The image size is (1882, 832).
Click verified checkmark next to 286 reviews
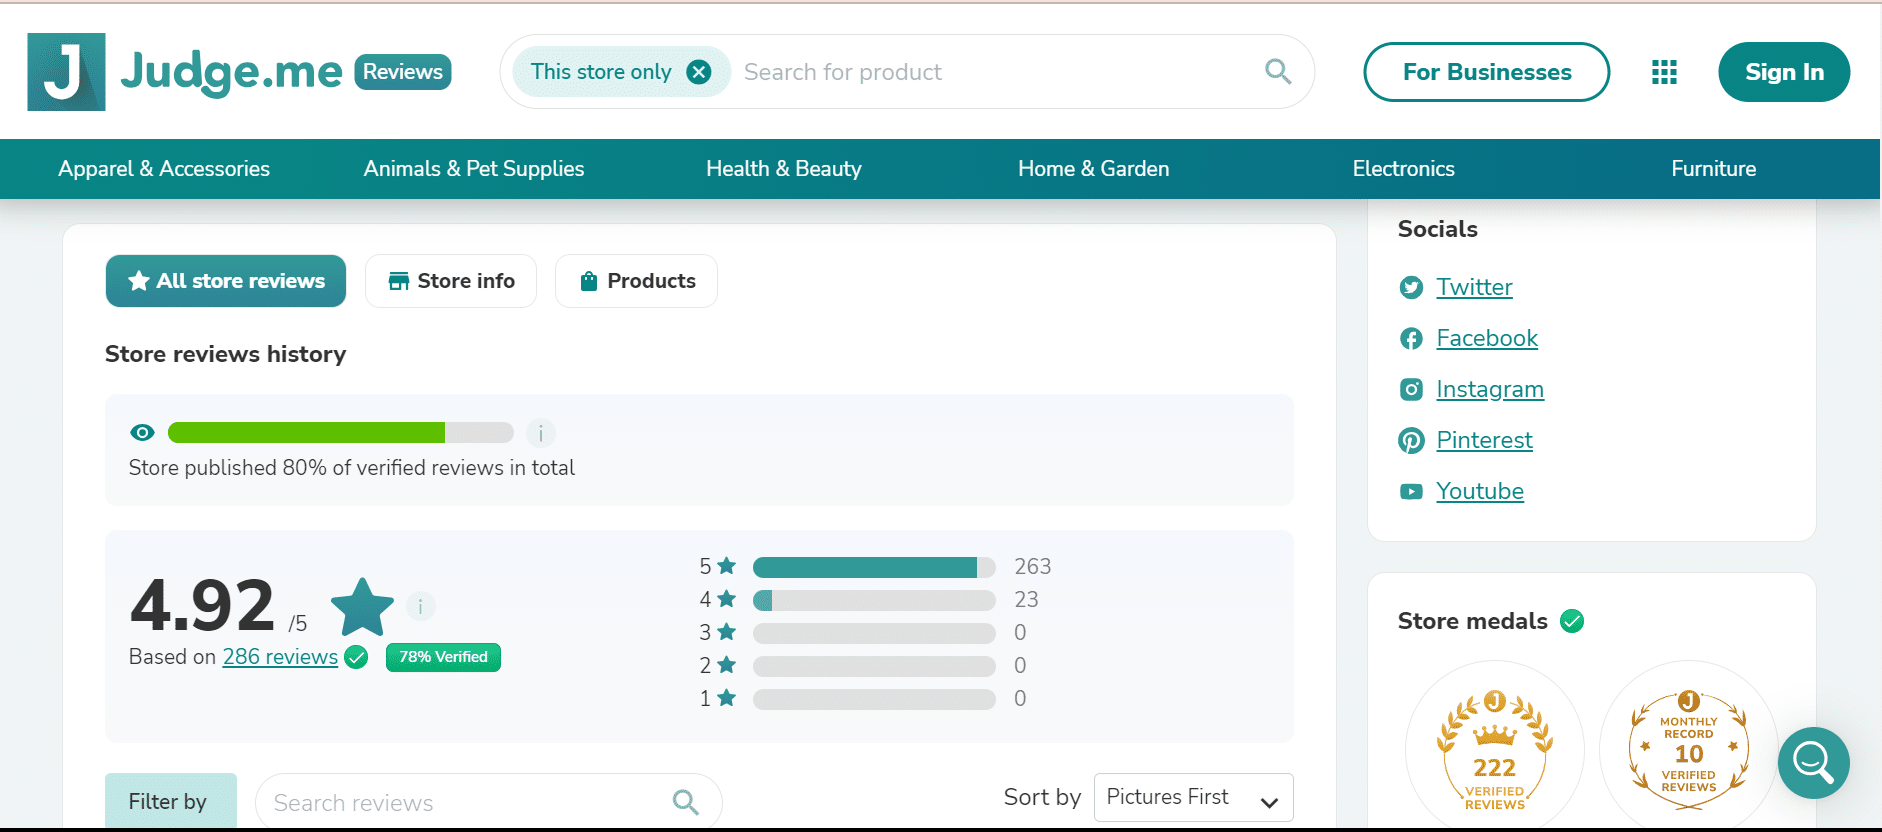(x=356, y=657)
